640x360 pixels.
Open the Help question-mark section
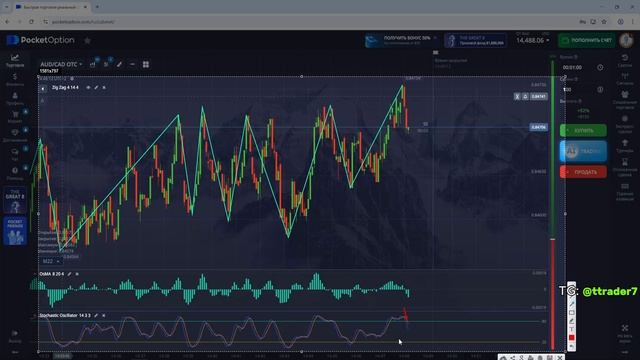[x=15, y=173]
